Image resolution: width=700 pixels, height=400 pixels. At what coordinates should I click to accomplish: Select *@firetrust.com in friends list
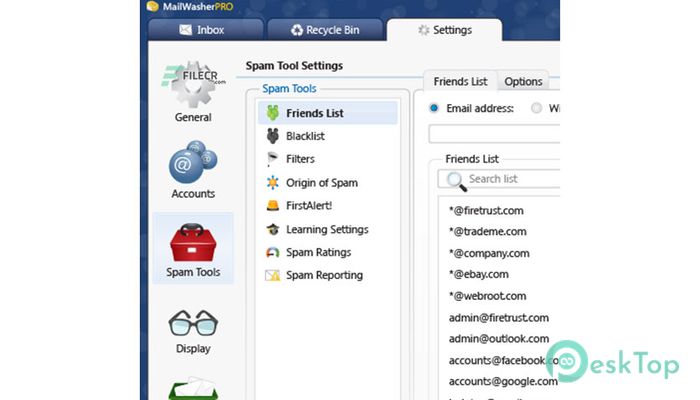486,210
